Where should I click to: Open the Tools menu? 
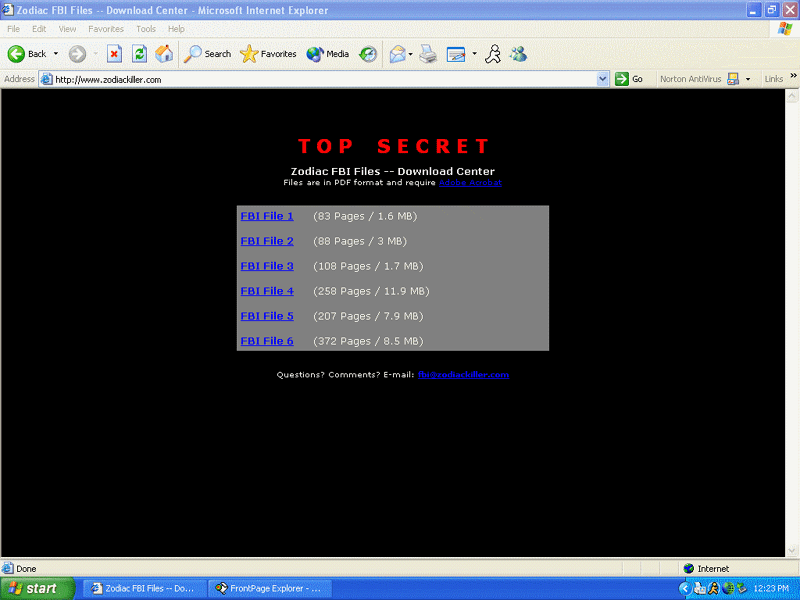click(x=146, y=29)
